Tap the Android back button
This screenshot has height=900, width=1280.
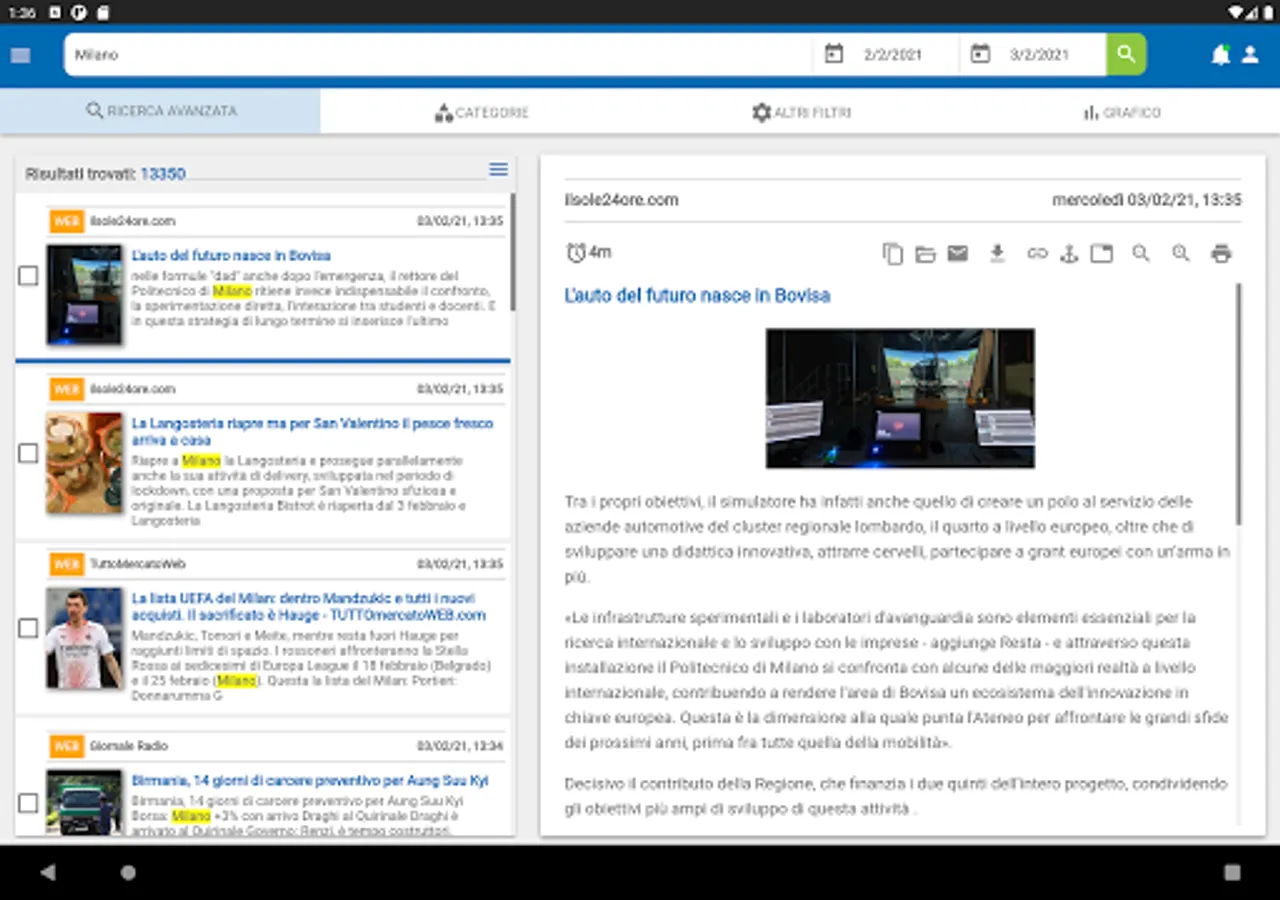[x=47, y=872]
